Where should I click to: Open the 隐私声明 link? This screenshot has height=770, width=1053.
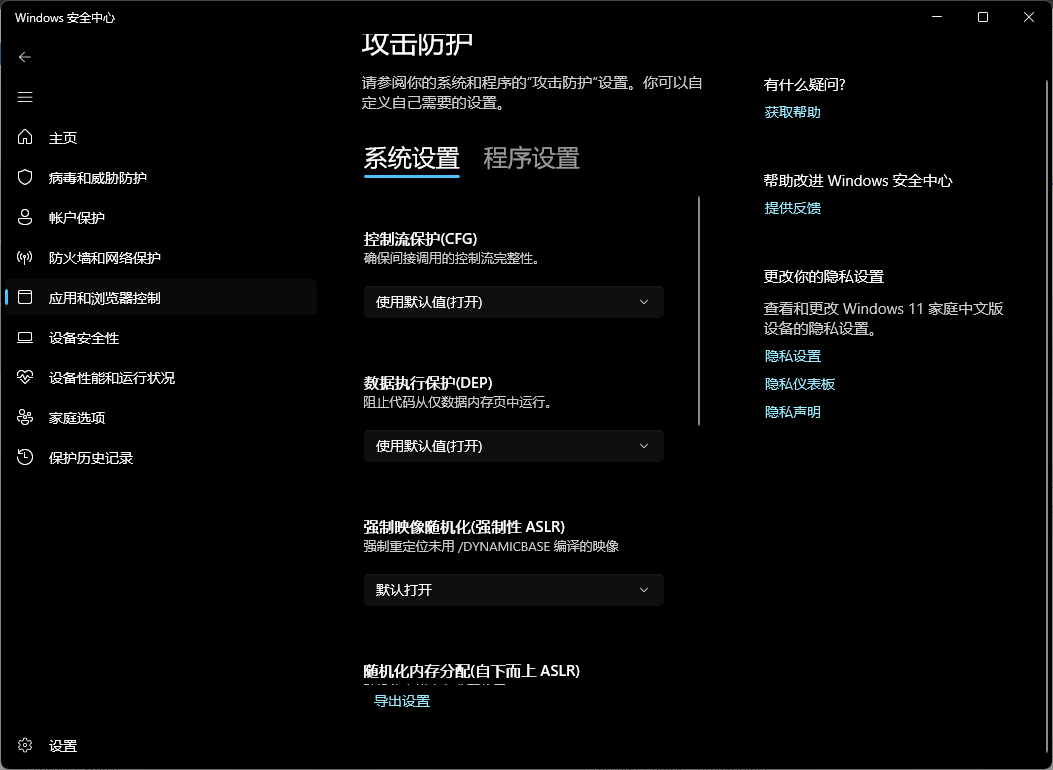coord(792,412)
